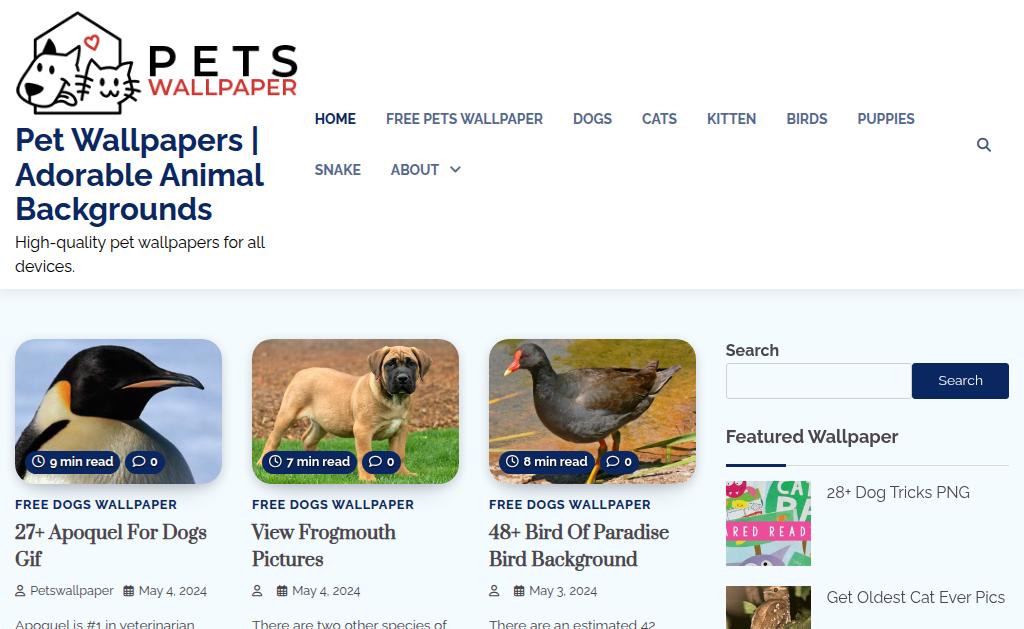Click the comment bubble icon on moorhen post
This screenshot has height=629, width=1024.
(613, 461)
